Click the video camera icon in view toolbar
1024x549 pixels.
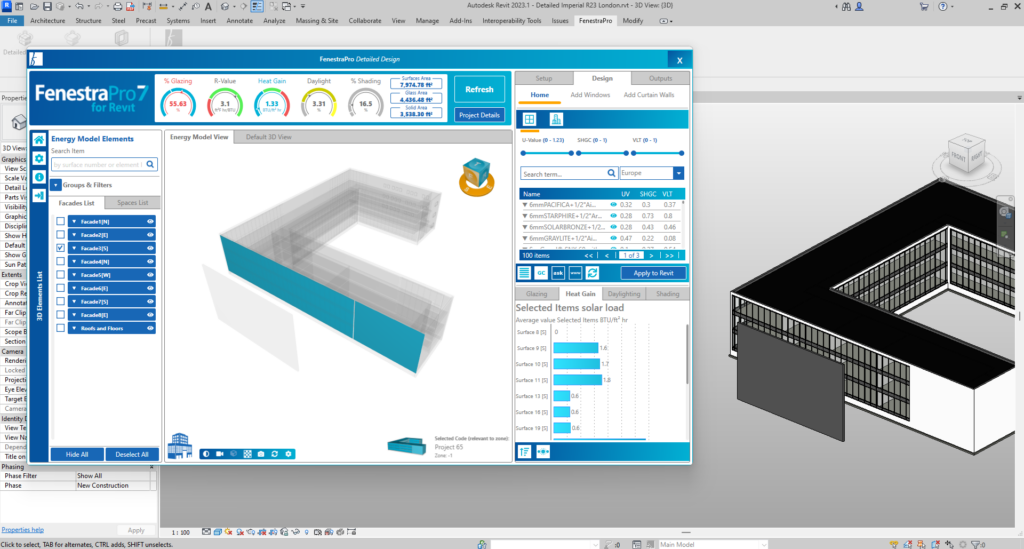(220, 454)
